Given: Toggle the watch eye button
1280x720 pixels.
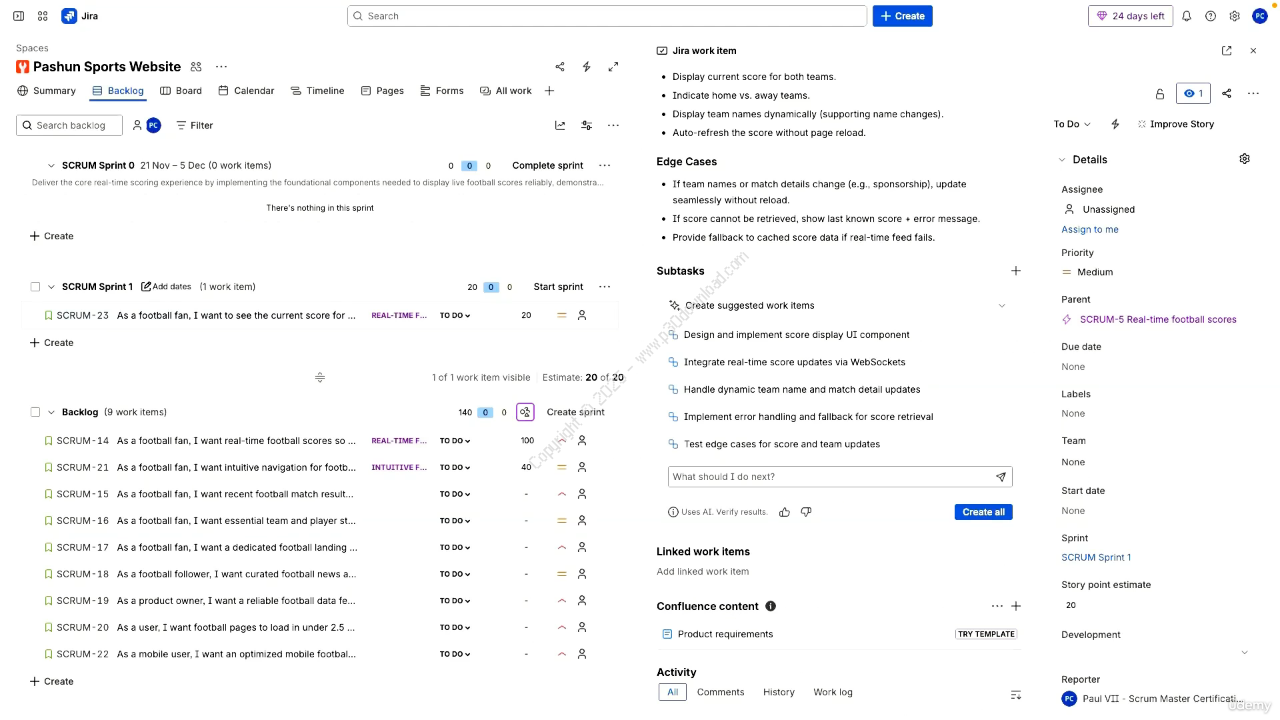Looking at the screenshot, I should click(x=1193, y=93).
